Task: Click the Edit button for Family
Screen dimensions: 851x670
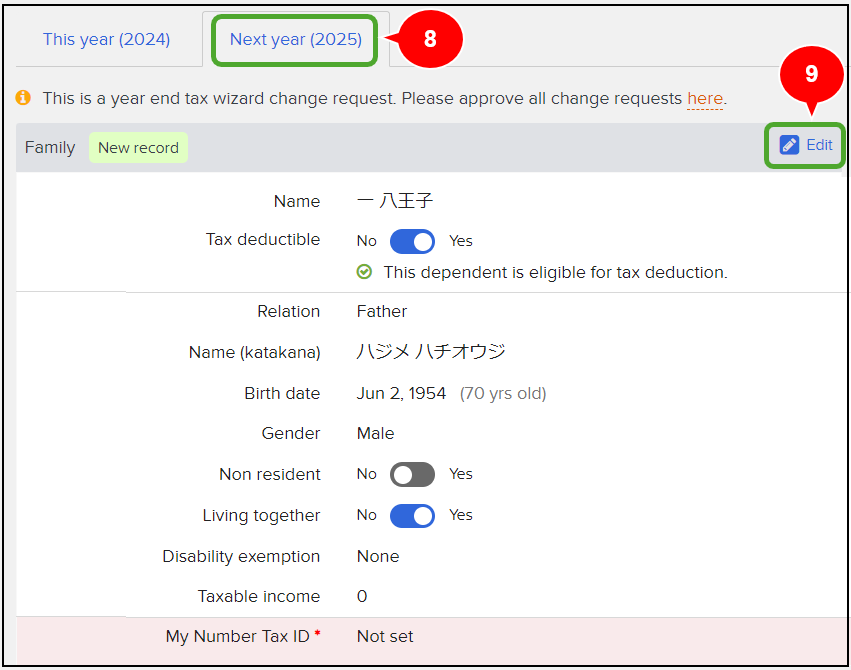Action: tap(805, 145)
